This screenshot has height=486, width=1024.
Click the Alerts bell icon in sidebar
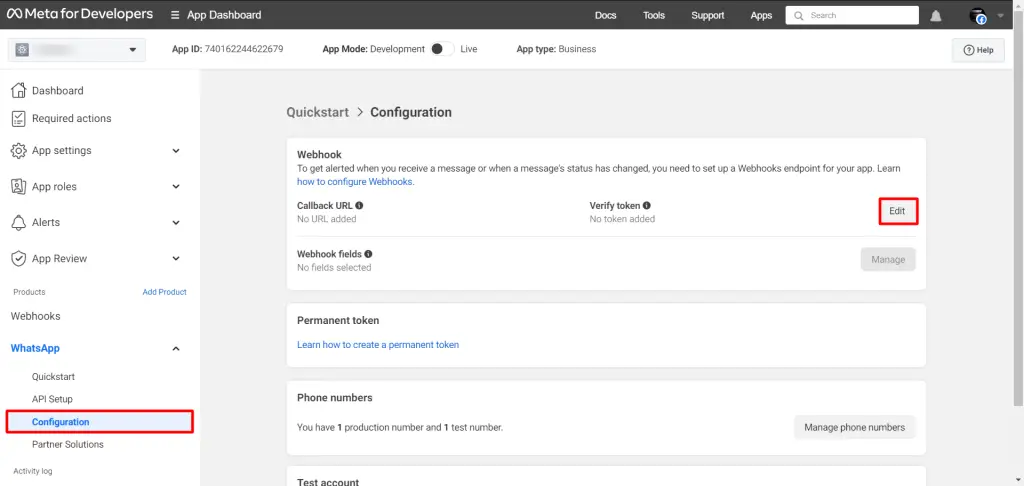pos(19,223)
